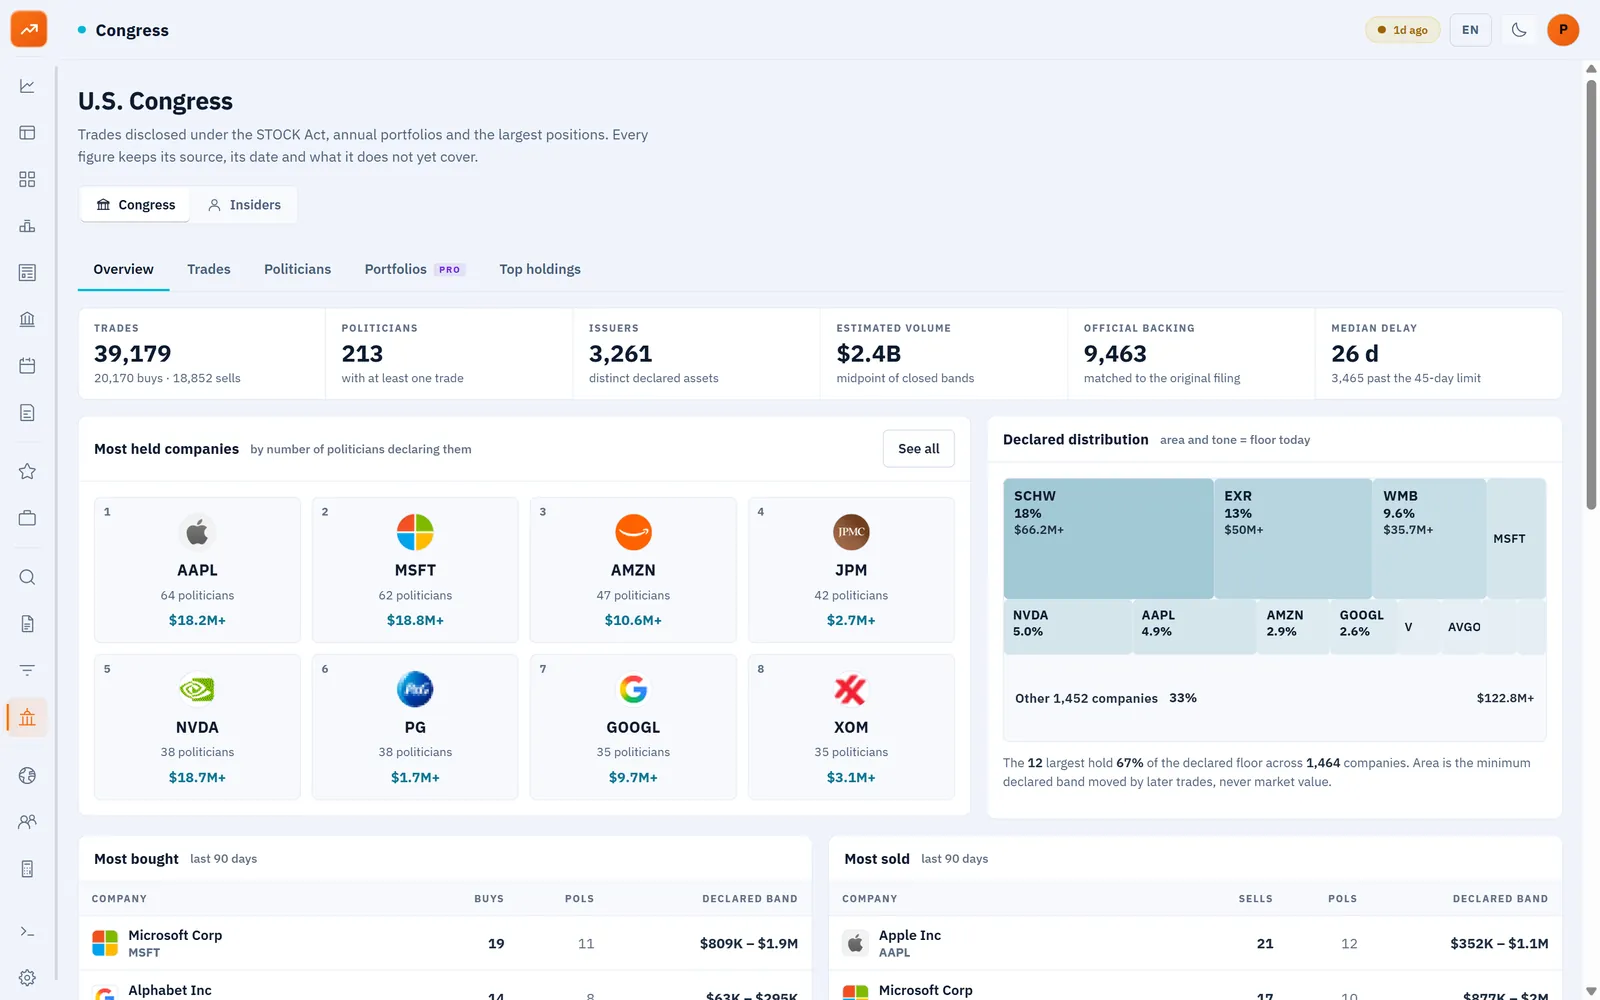Select the SCHW treemap block
Screen dimensions: 1600x1000
click(x=1108, y=538)
